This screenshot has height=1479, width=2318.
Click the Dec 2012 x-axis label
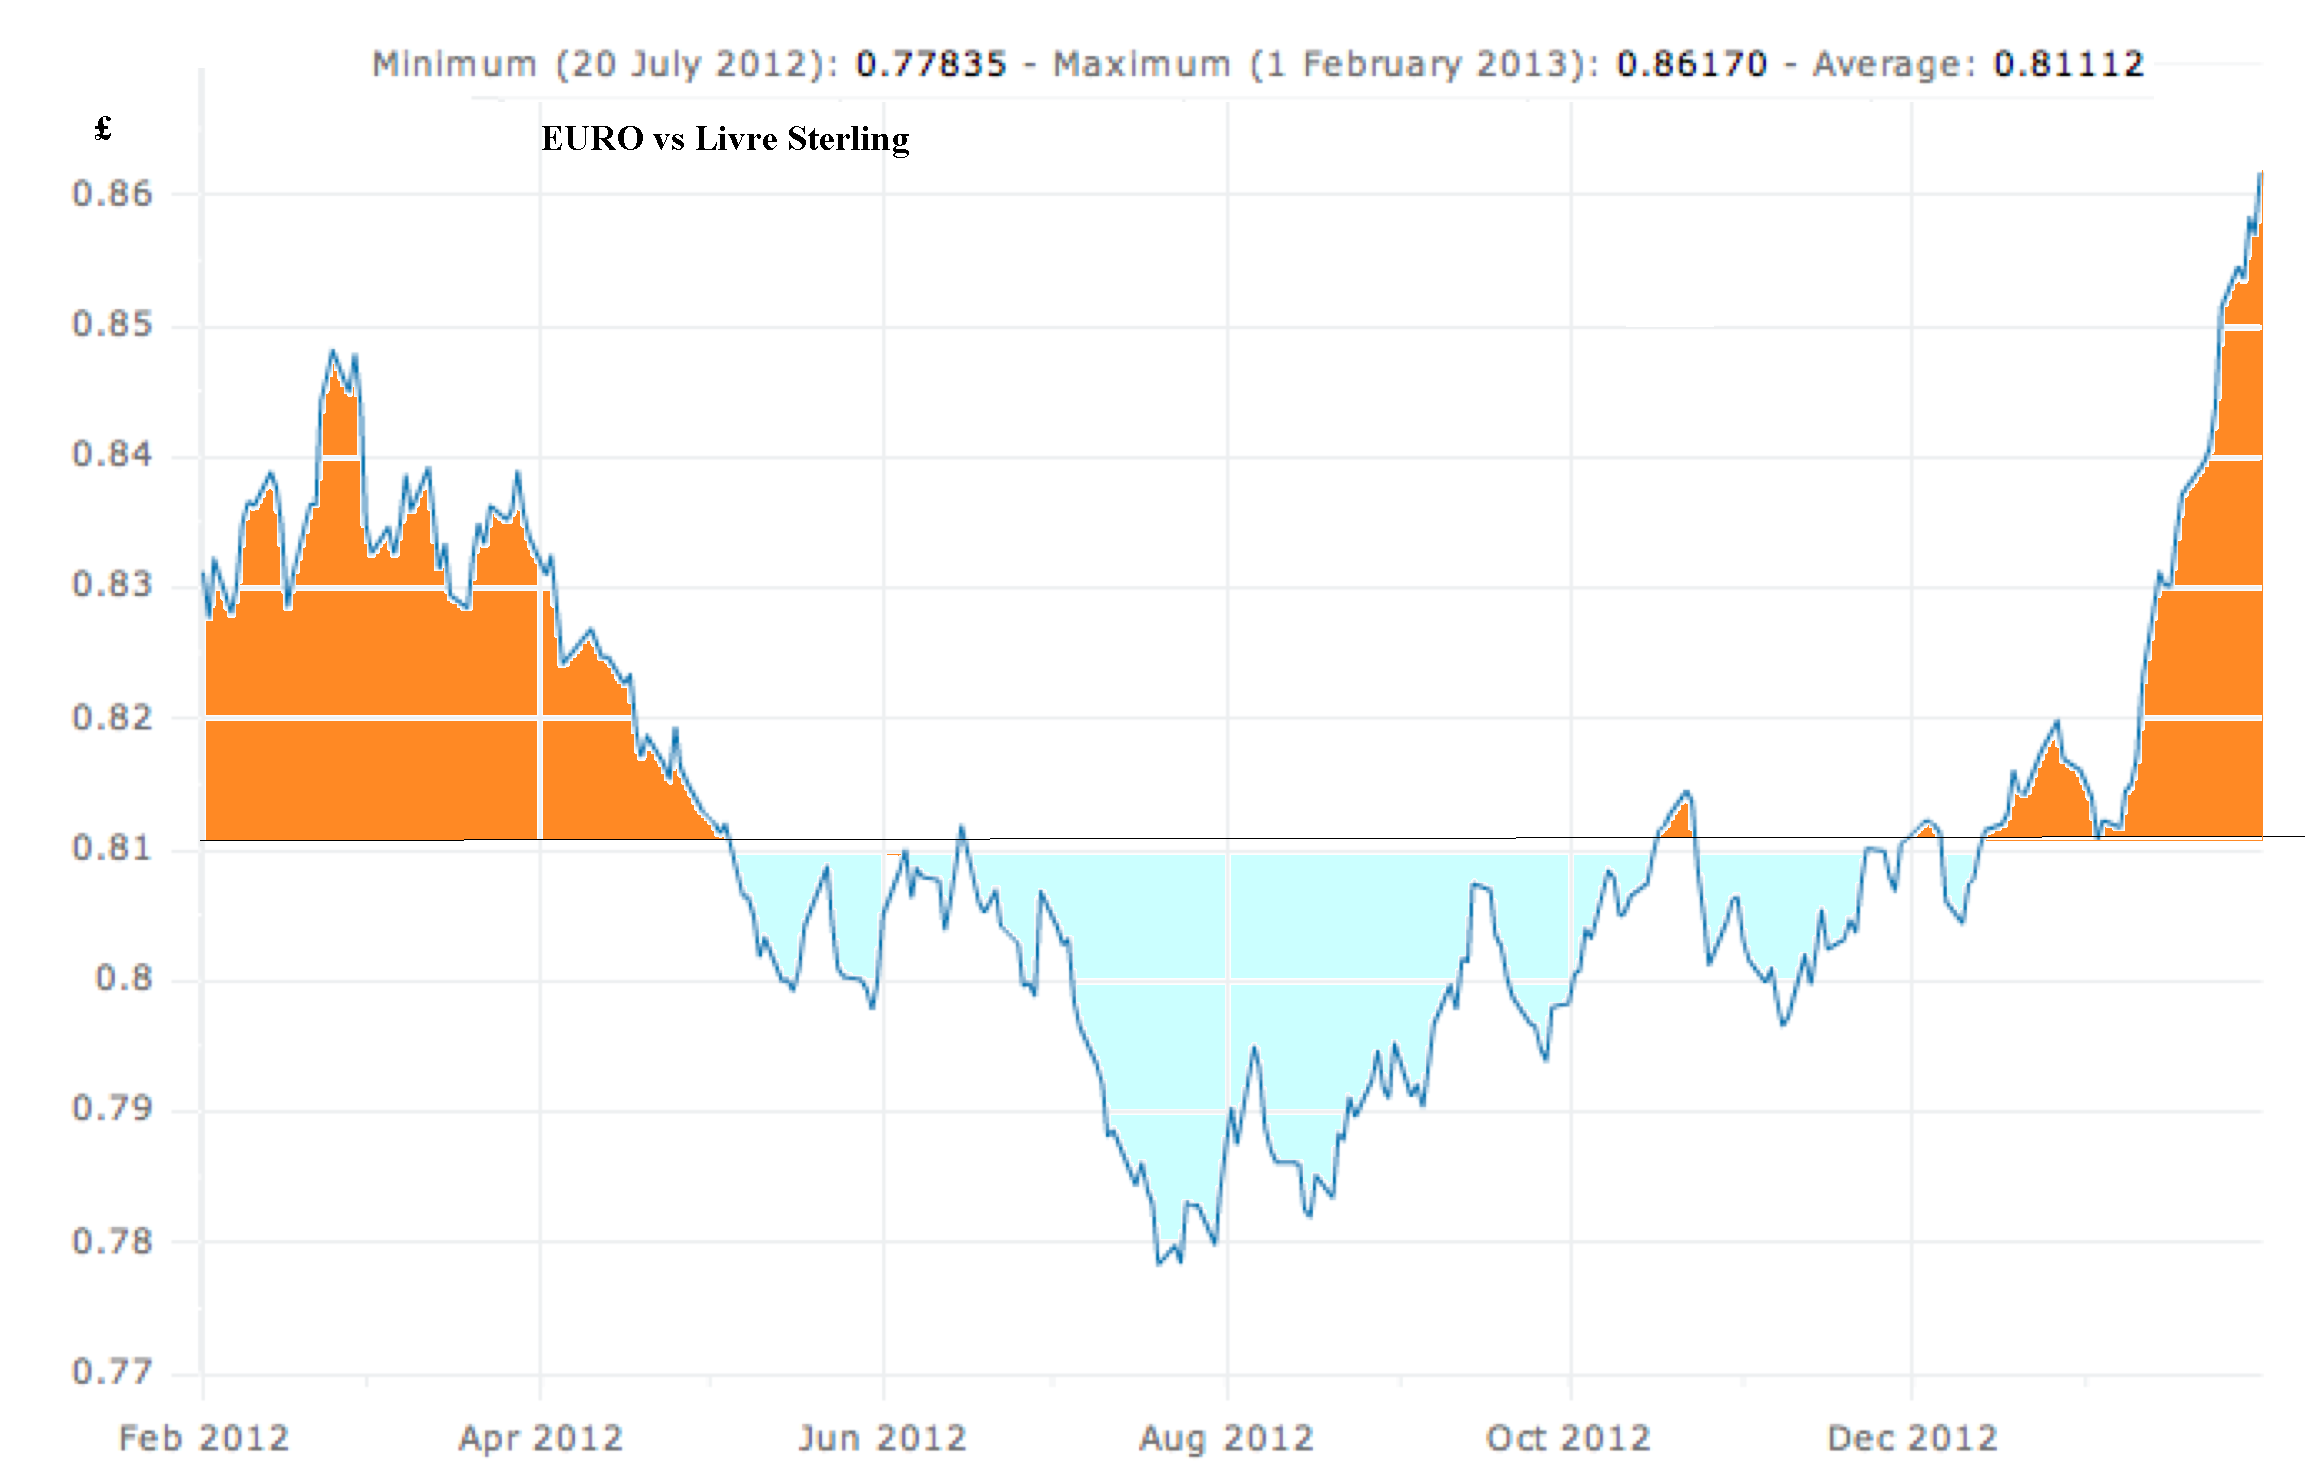(1912, 1438)
